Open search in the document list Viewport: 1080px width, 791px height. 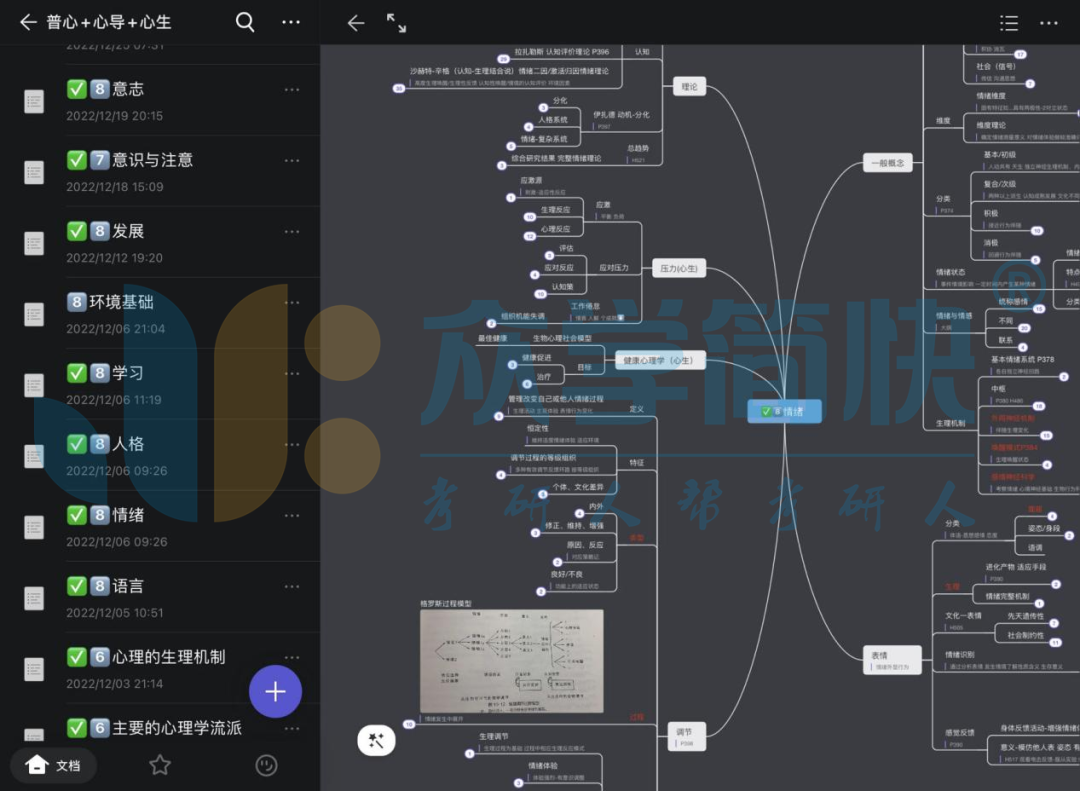click(x=245, y=22)
